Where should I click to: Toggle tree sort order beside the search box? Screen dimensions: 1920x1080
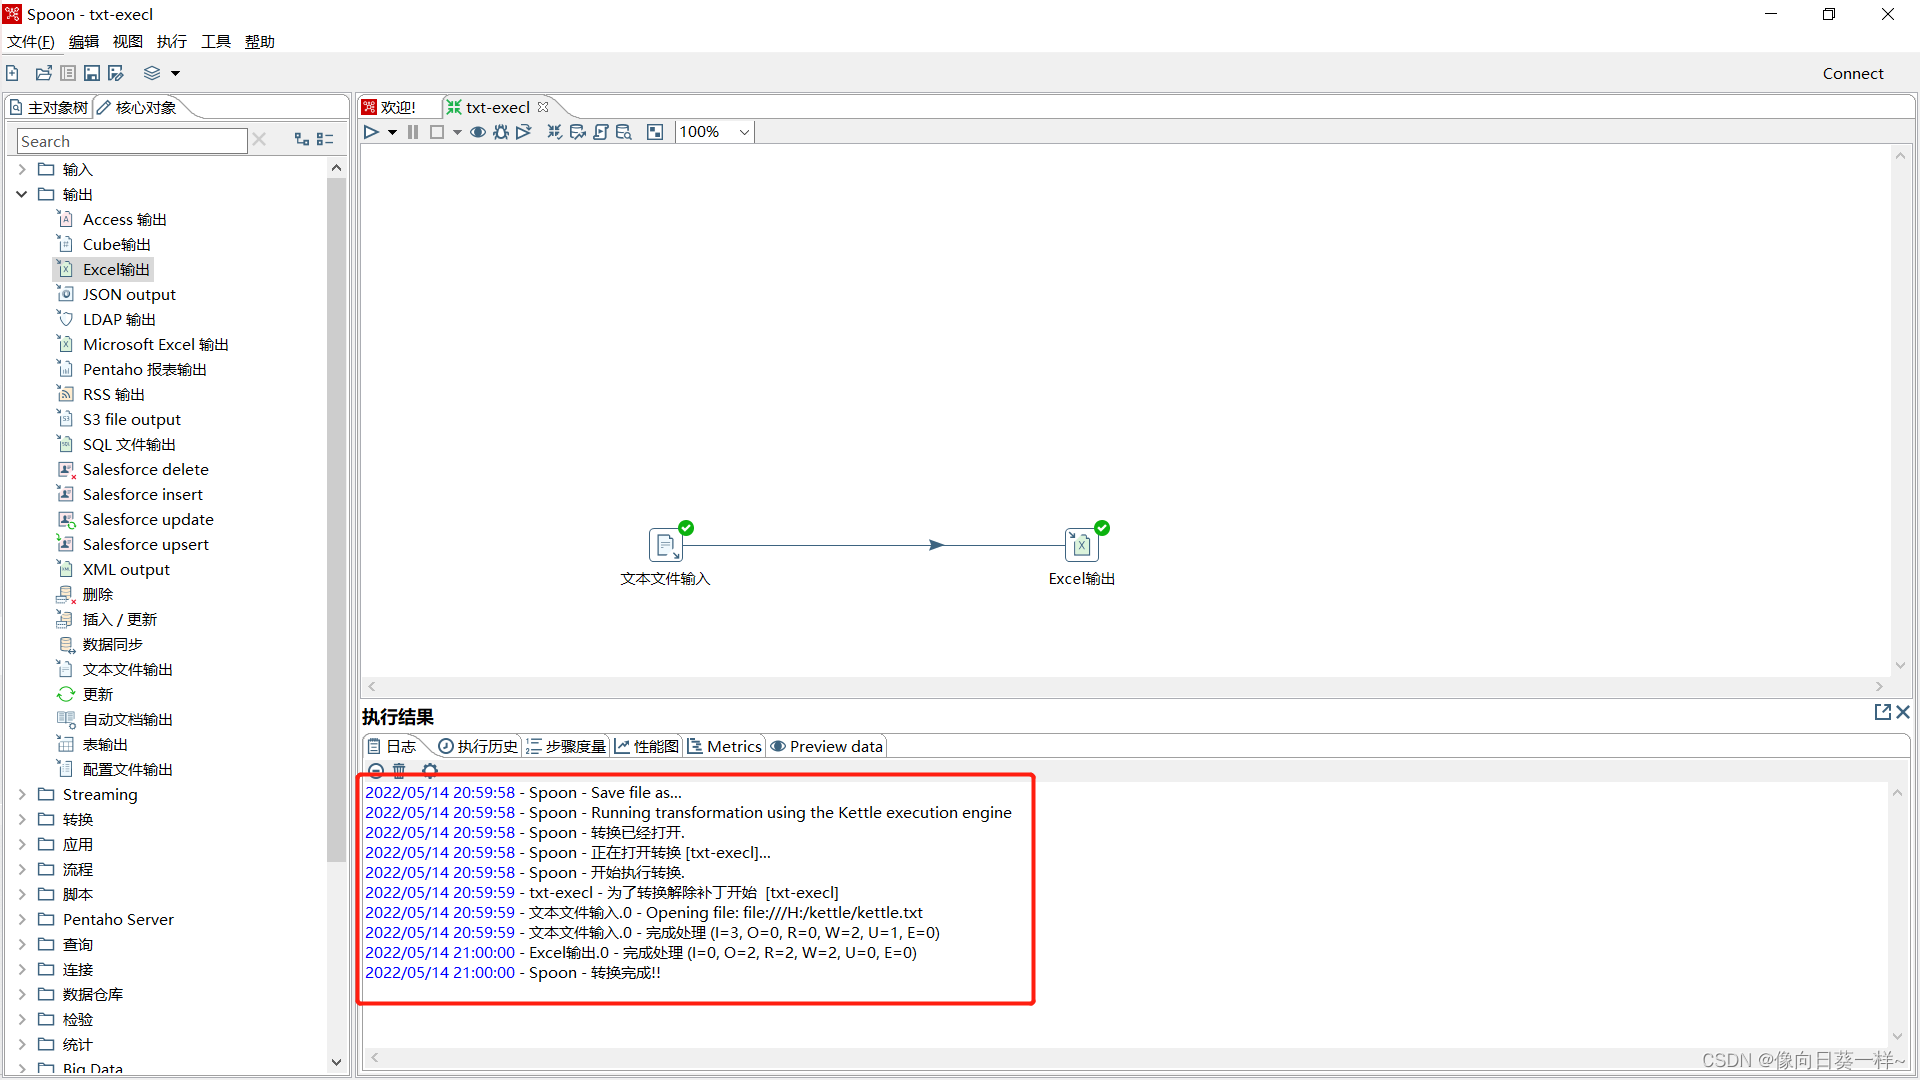(301, 139)
